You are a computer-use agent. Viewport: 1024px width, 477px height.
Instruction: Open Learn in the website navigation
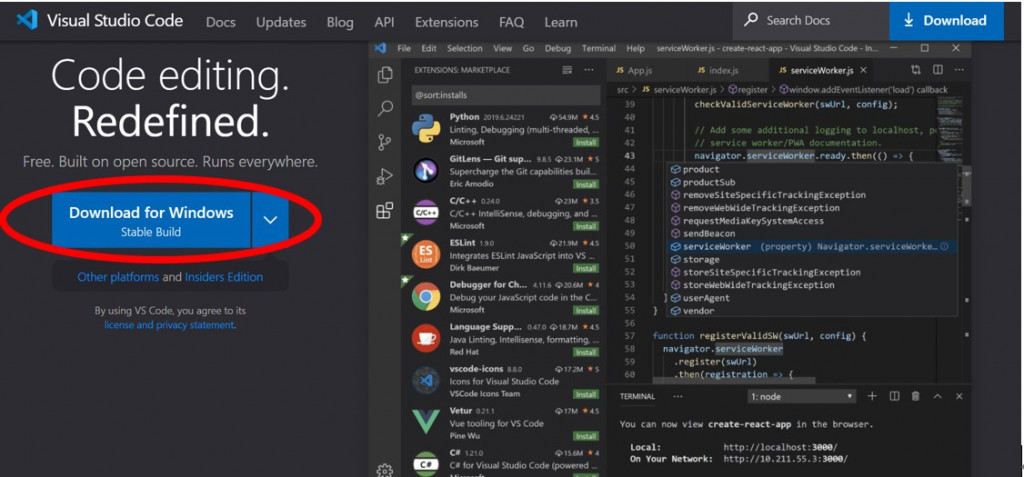click(561, 22)
